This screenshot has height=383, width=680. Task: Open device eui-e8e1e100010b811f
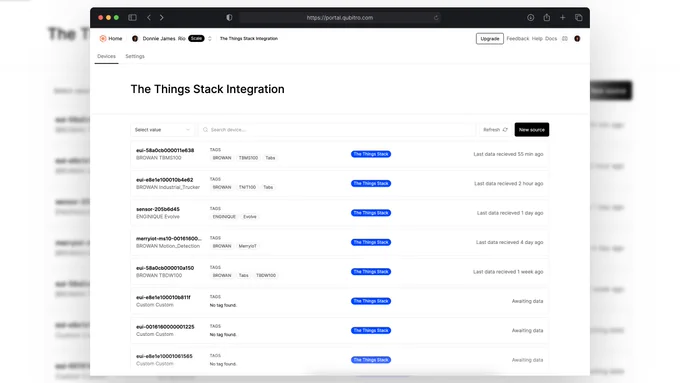point(340,301)
